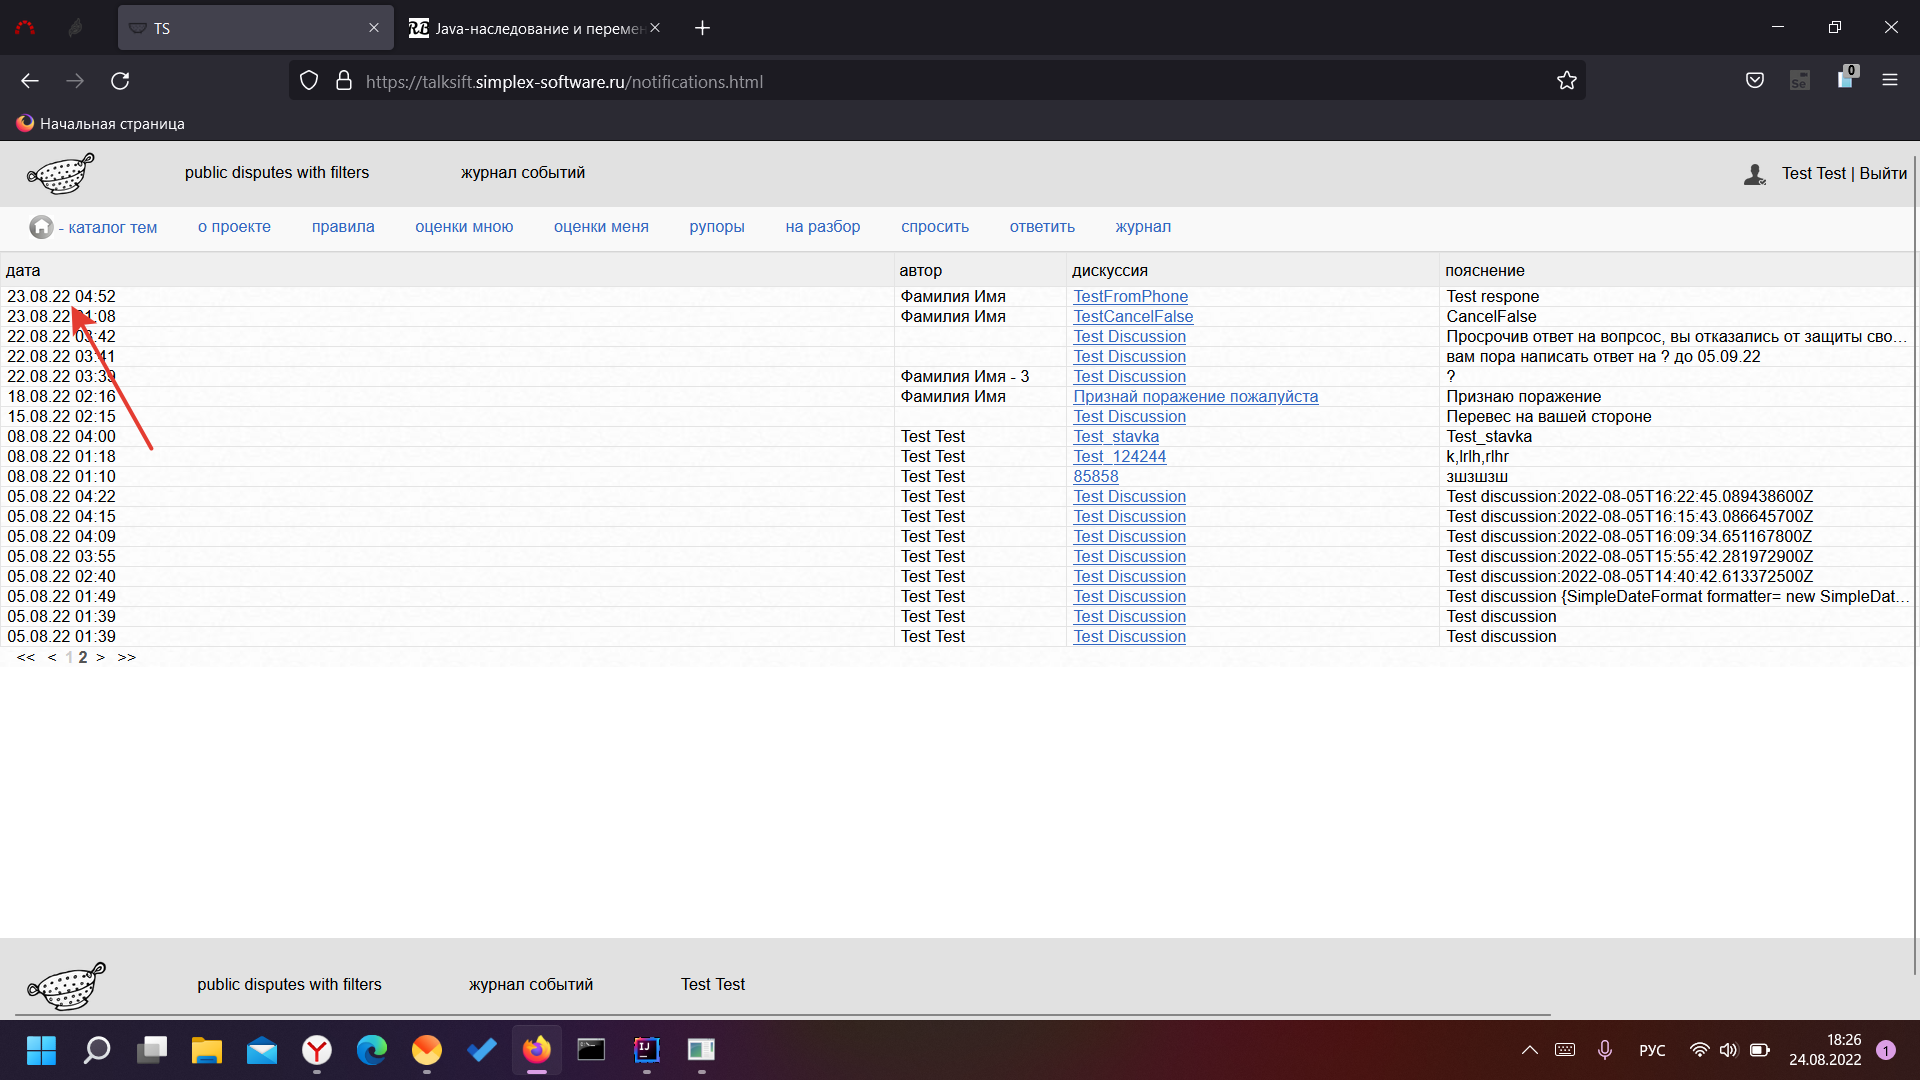Open оценки мною menu item
Image resolution: width=1920 pixels, height=1080 pixels.
tap(464, 227)
